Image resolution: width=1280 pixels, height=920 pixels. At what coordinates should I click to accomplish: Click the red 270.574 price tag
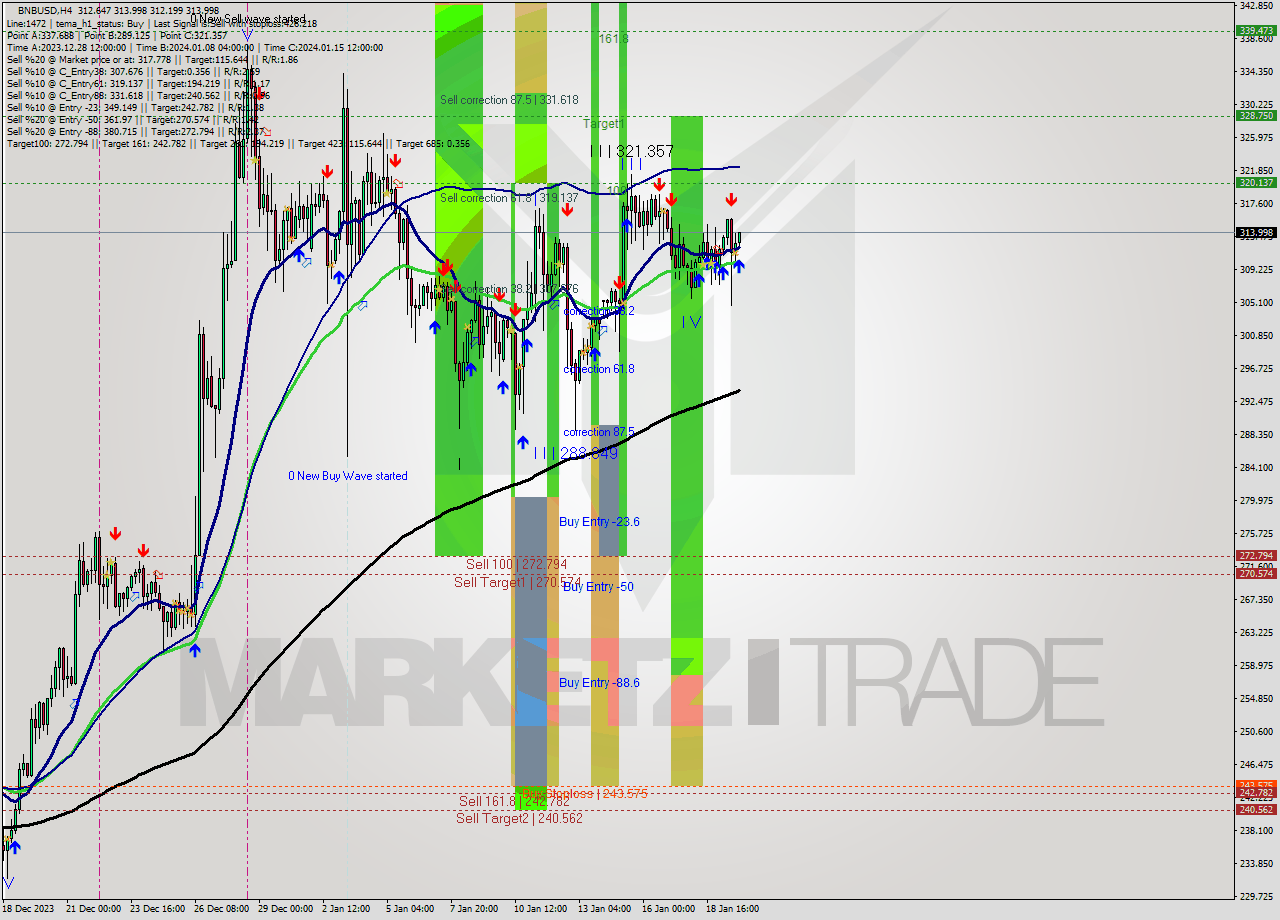[x=1256, y=573]
